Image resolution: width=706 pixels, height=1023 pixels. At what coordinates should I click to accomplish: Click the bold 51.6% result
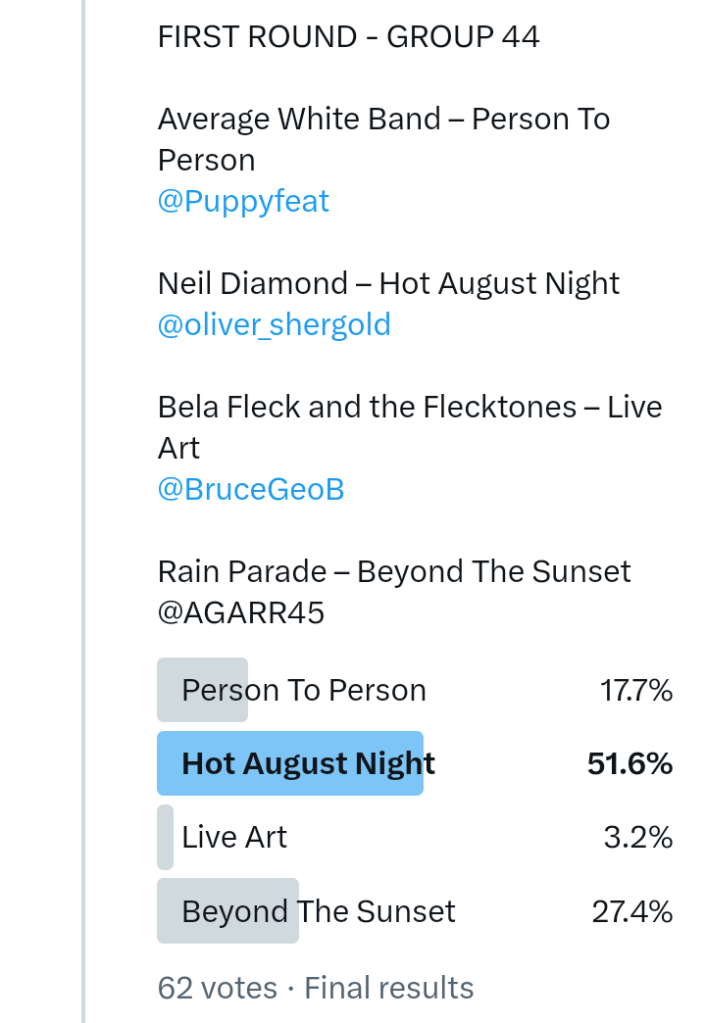630,764
